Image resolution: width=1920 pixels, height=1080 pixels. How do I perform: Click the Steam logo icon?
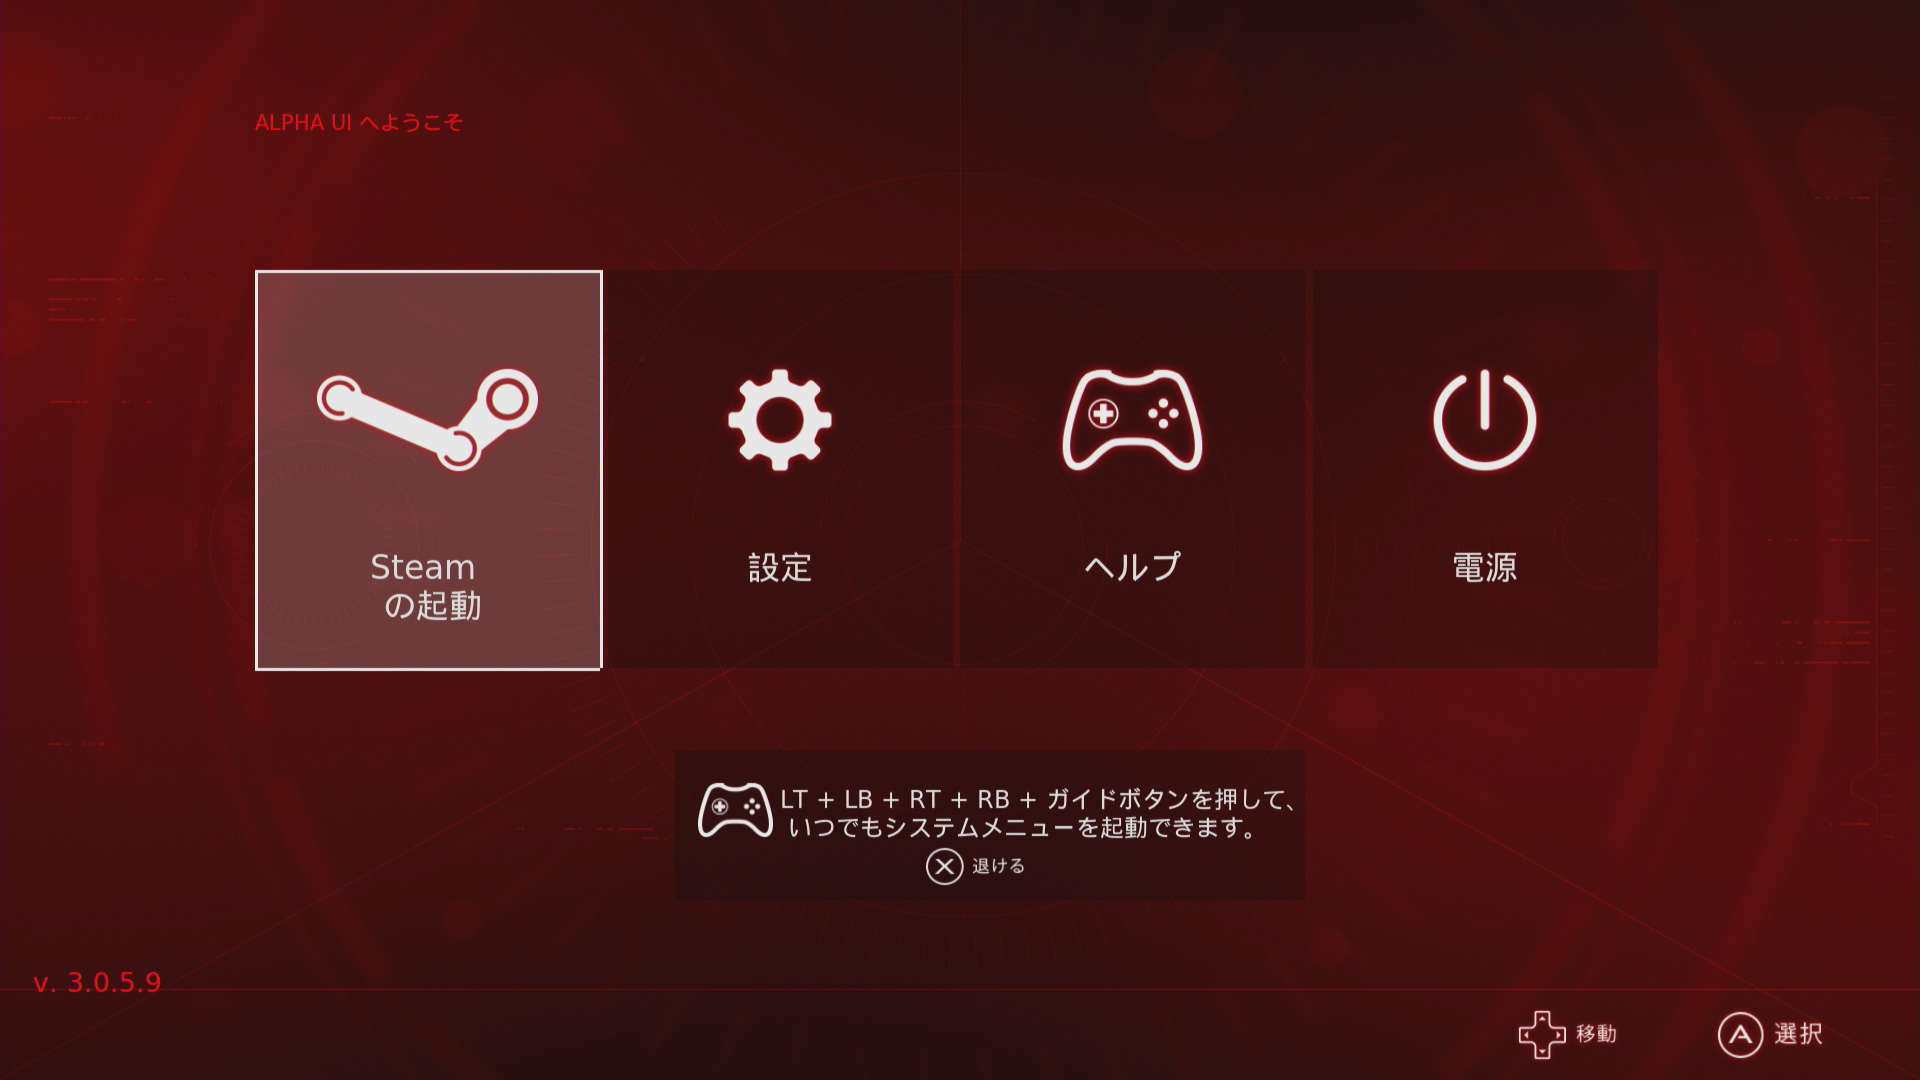428,419
